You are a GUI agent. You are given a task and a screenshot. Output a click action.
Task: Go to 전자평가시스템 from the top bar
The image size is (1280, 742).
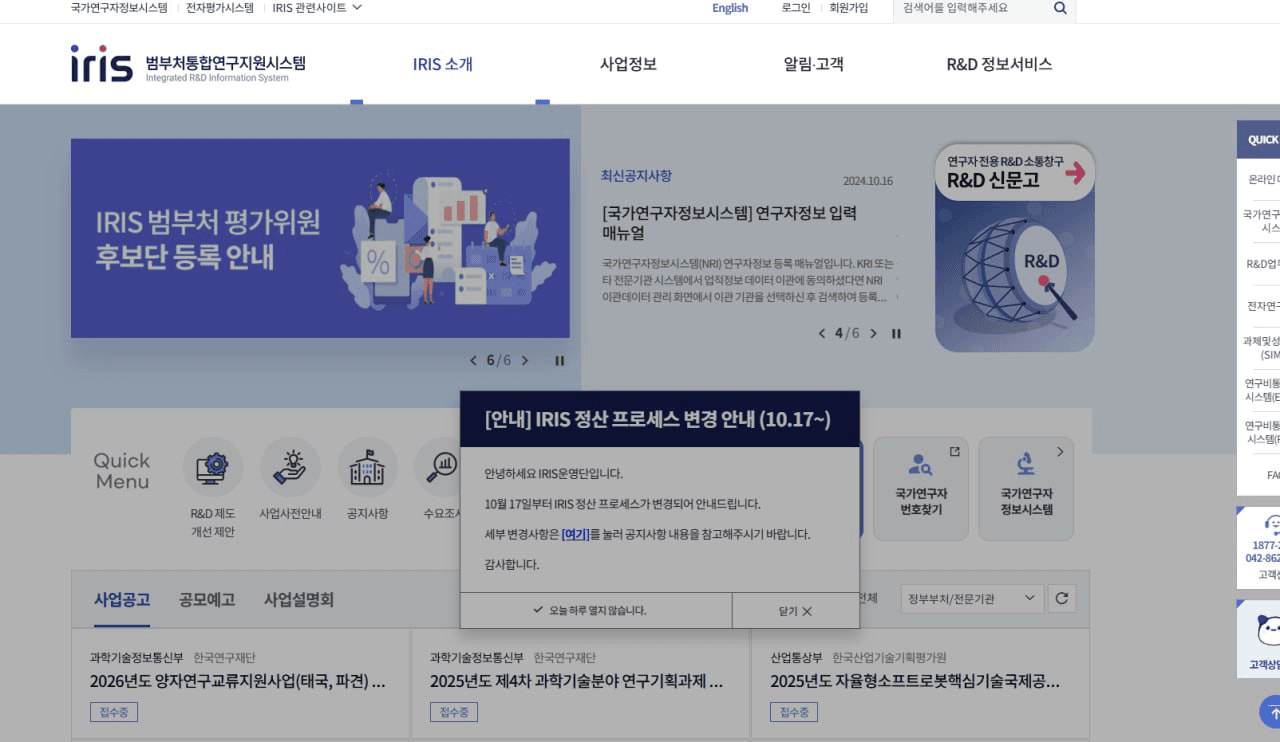coord(220,8)
